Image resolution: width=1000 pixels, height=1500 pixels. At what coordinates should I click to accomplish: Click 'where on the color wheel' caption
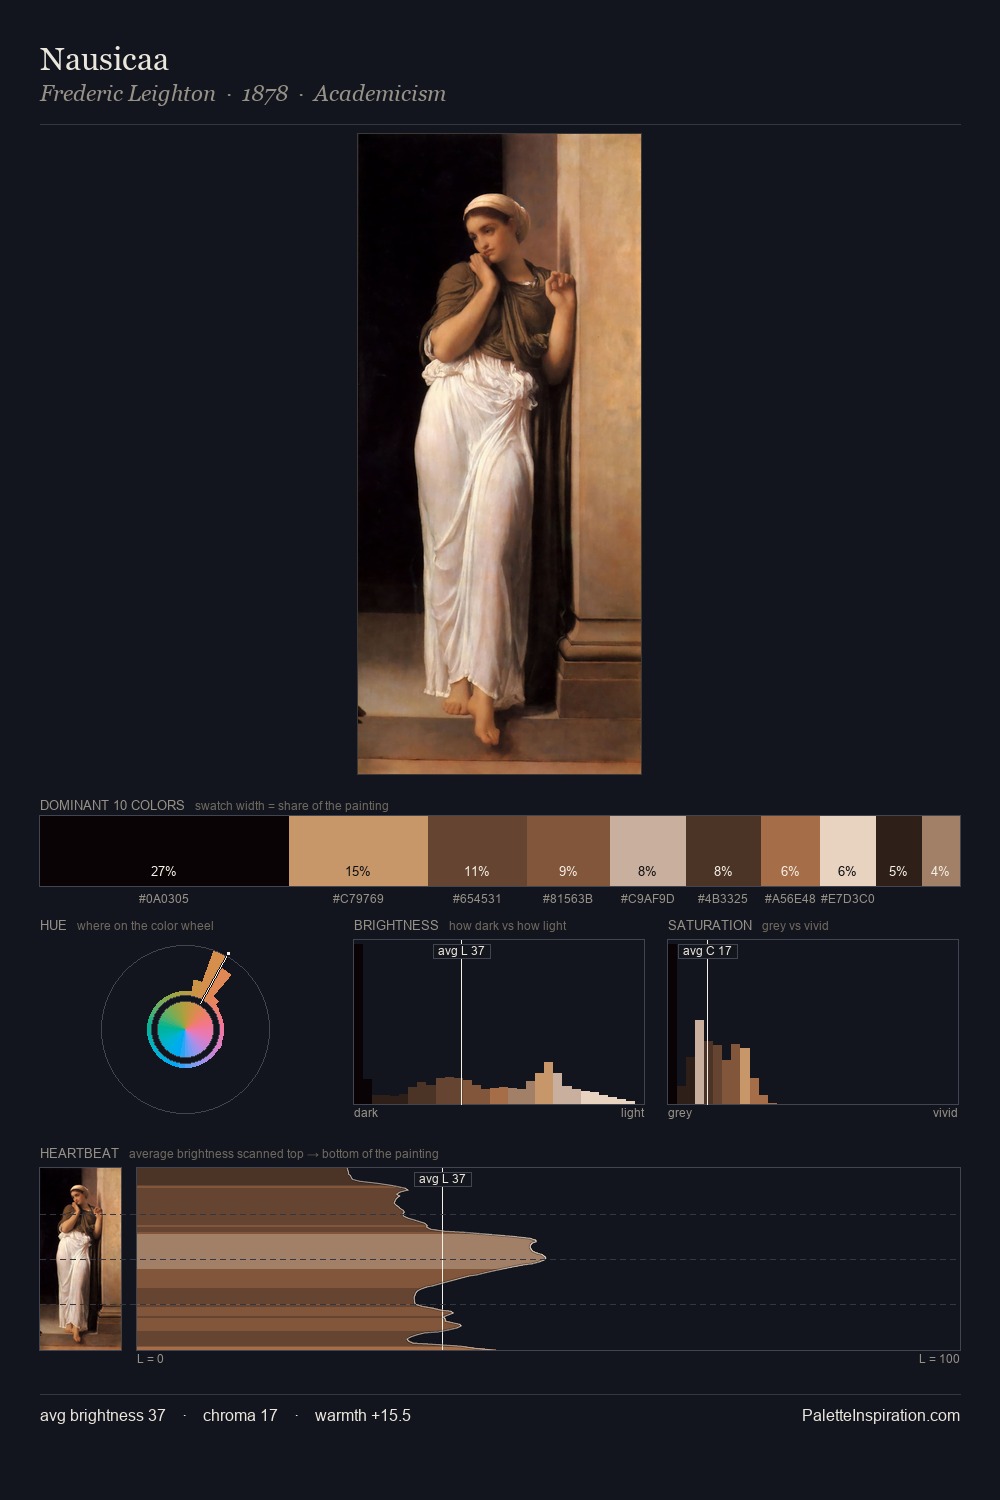145,926
